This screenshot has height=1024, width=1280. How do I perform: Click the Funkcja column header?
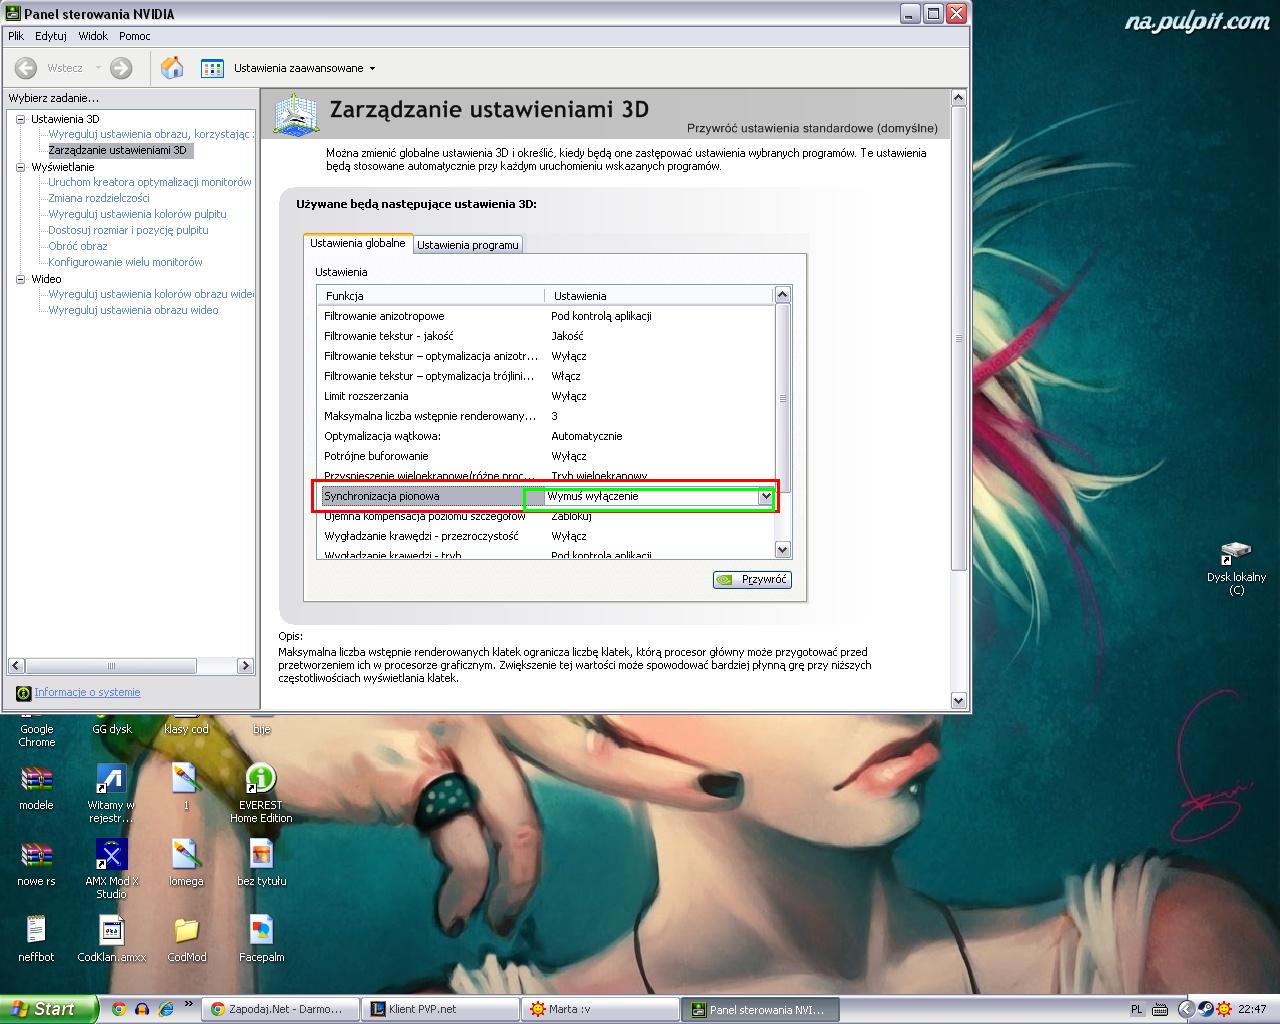click(x=431, y=296)
